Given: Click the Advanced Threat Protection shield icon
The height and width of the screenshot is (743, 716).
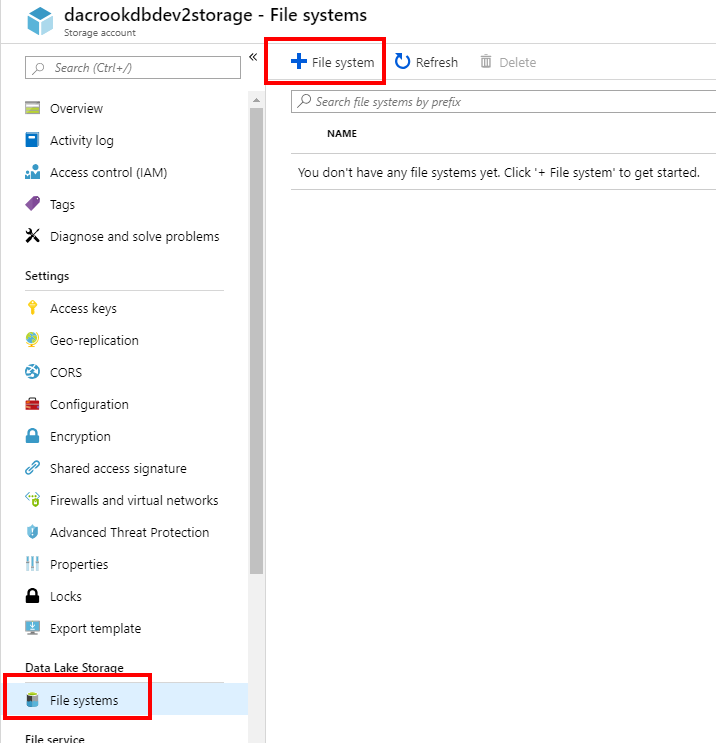Looking at the screenshot, I should coord(32,532).
